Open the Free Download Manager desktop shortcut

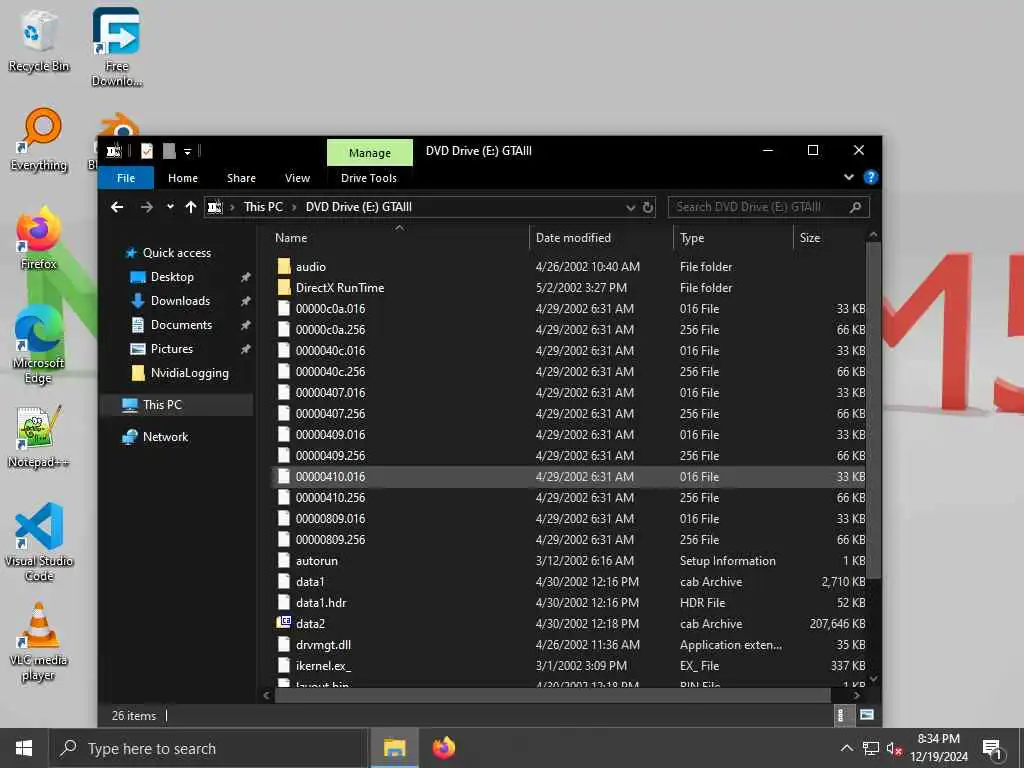pyautogui.click(x=116, y=47)
